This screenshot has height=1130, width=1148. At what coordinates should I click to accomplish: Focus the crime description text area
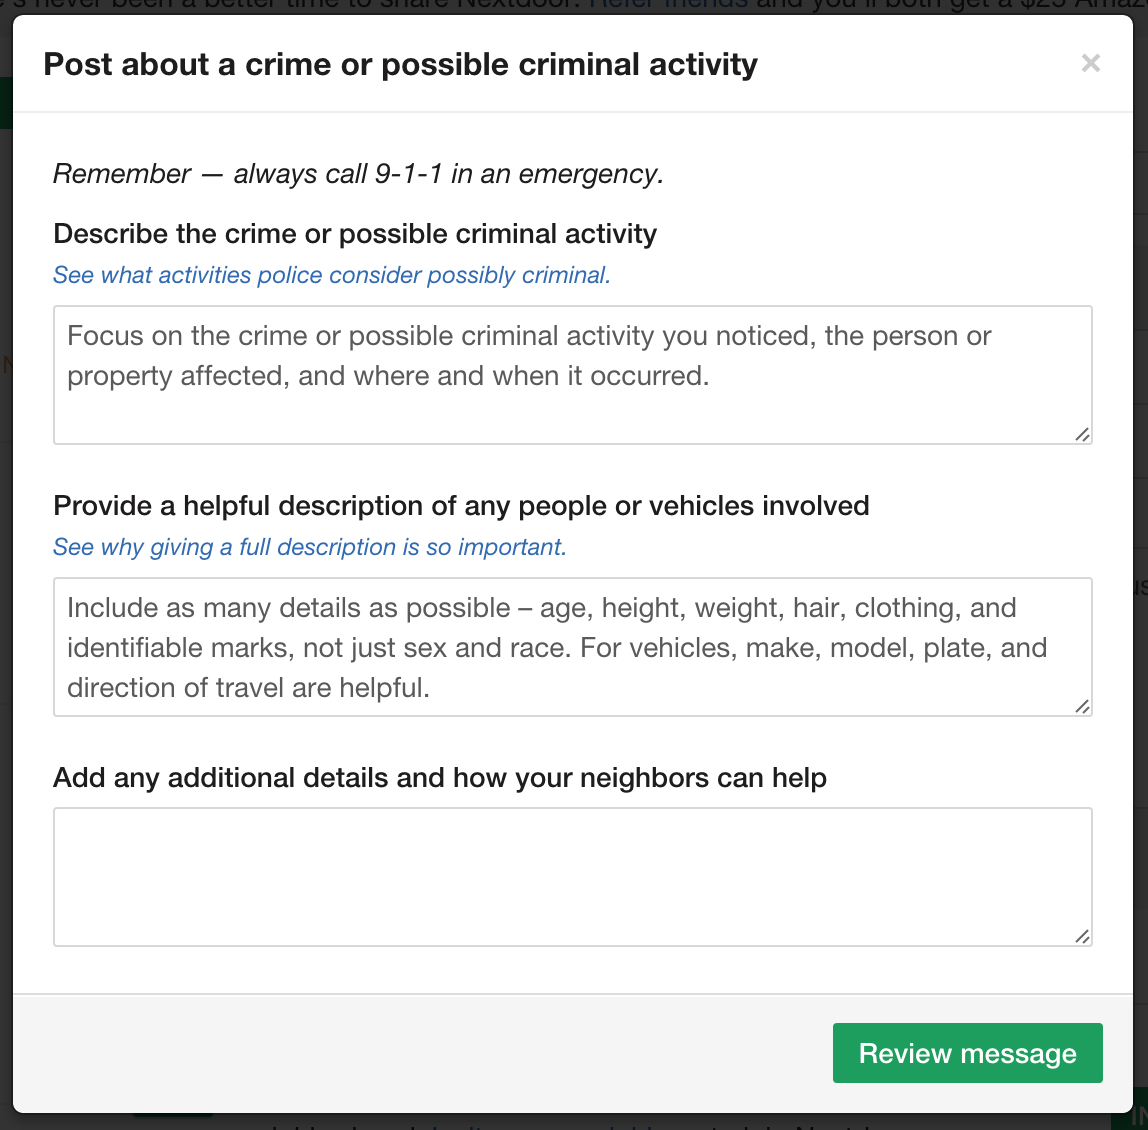coord(573,375)
